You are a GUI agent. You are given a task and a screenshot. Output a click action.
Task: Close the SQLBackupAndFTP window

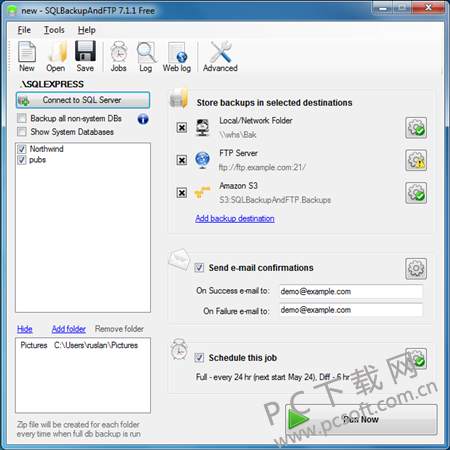click(429, 7)
